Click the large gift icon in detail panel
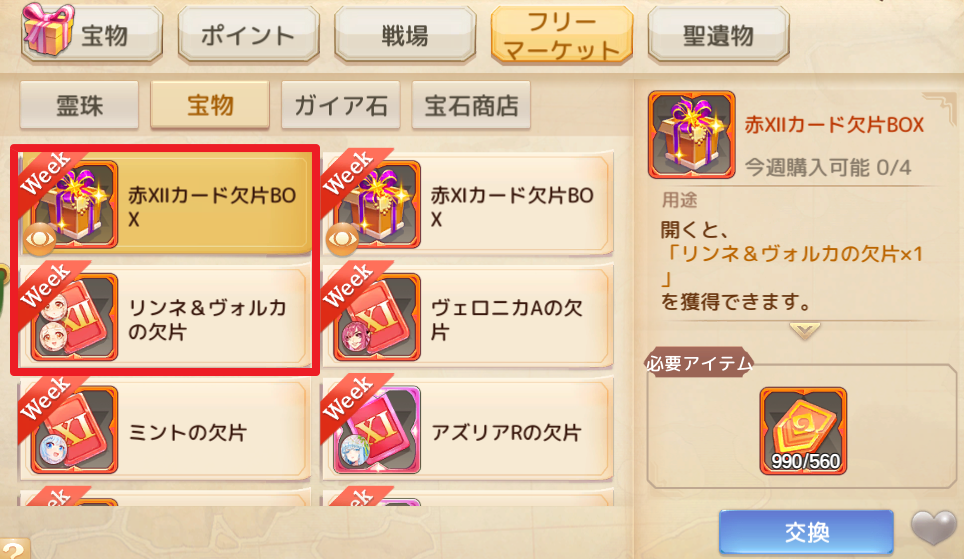This screenshot has height=559, width=964. 692,135
